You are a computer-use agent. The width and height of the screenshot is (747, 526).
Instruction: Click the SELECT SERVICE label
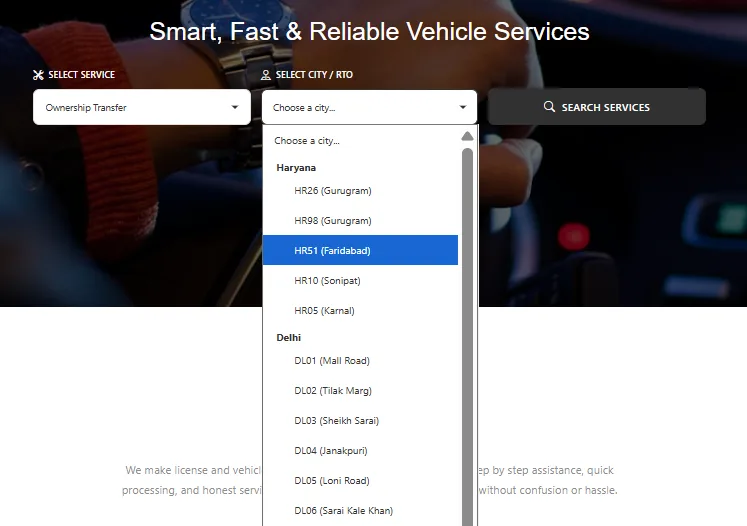81,75
